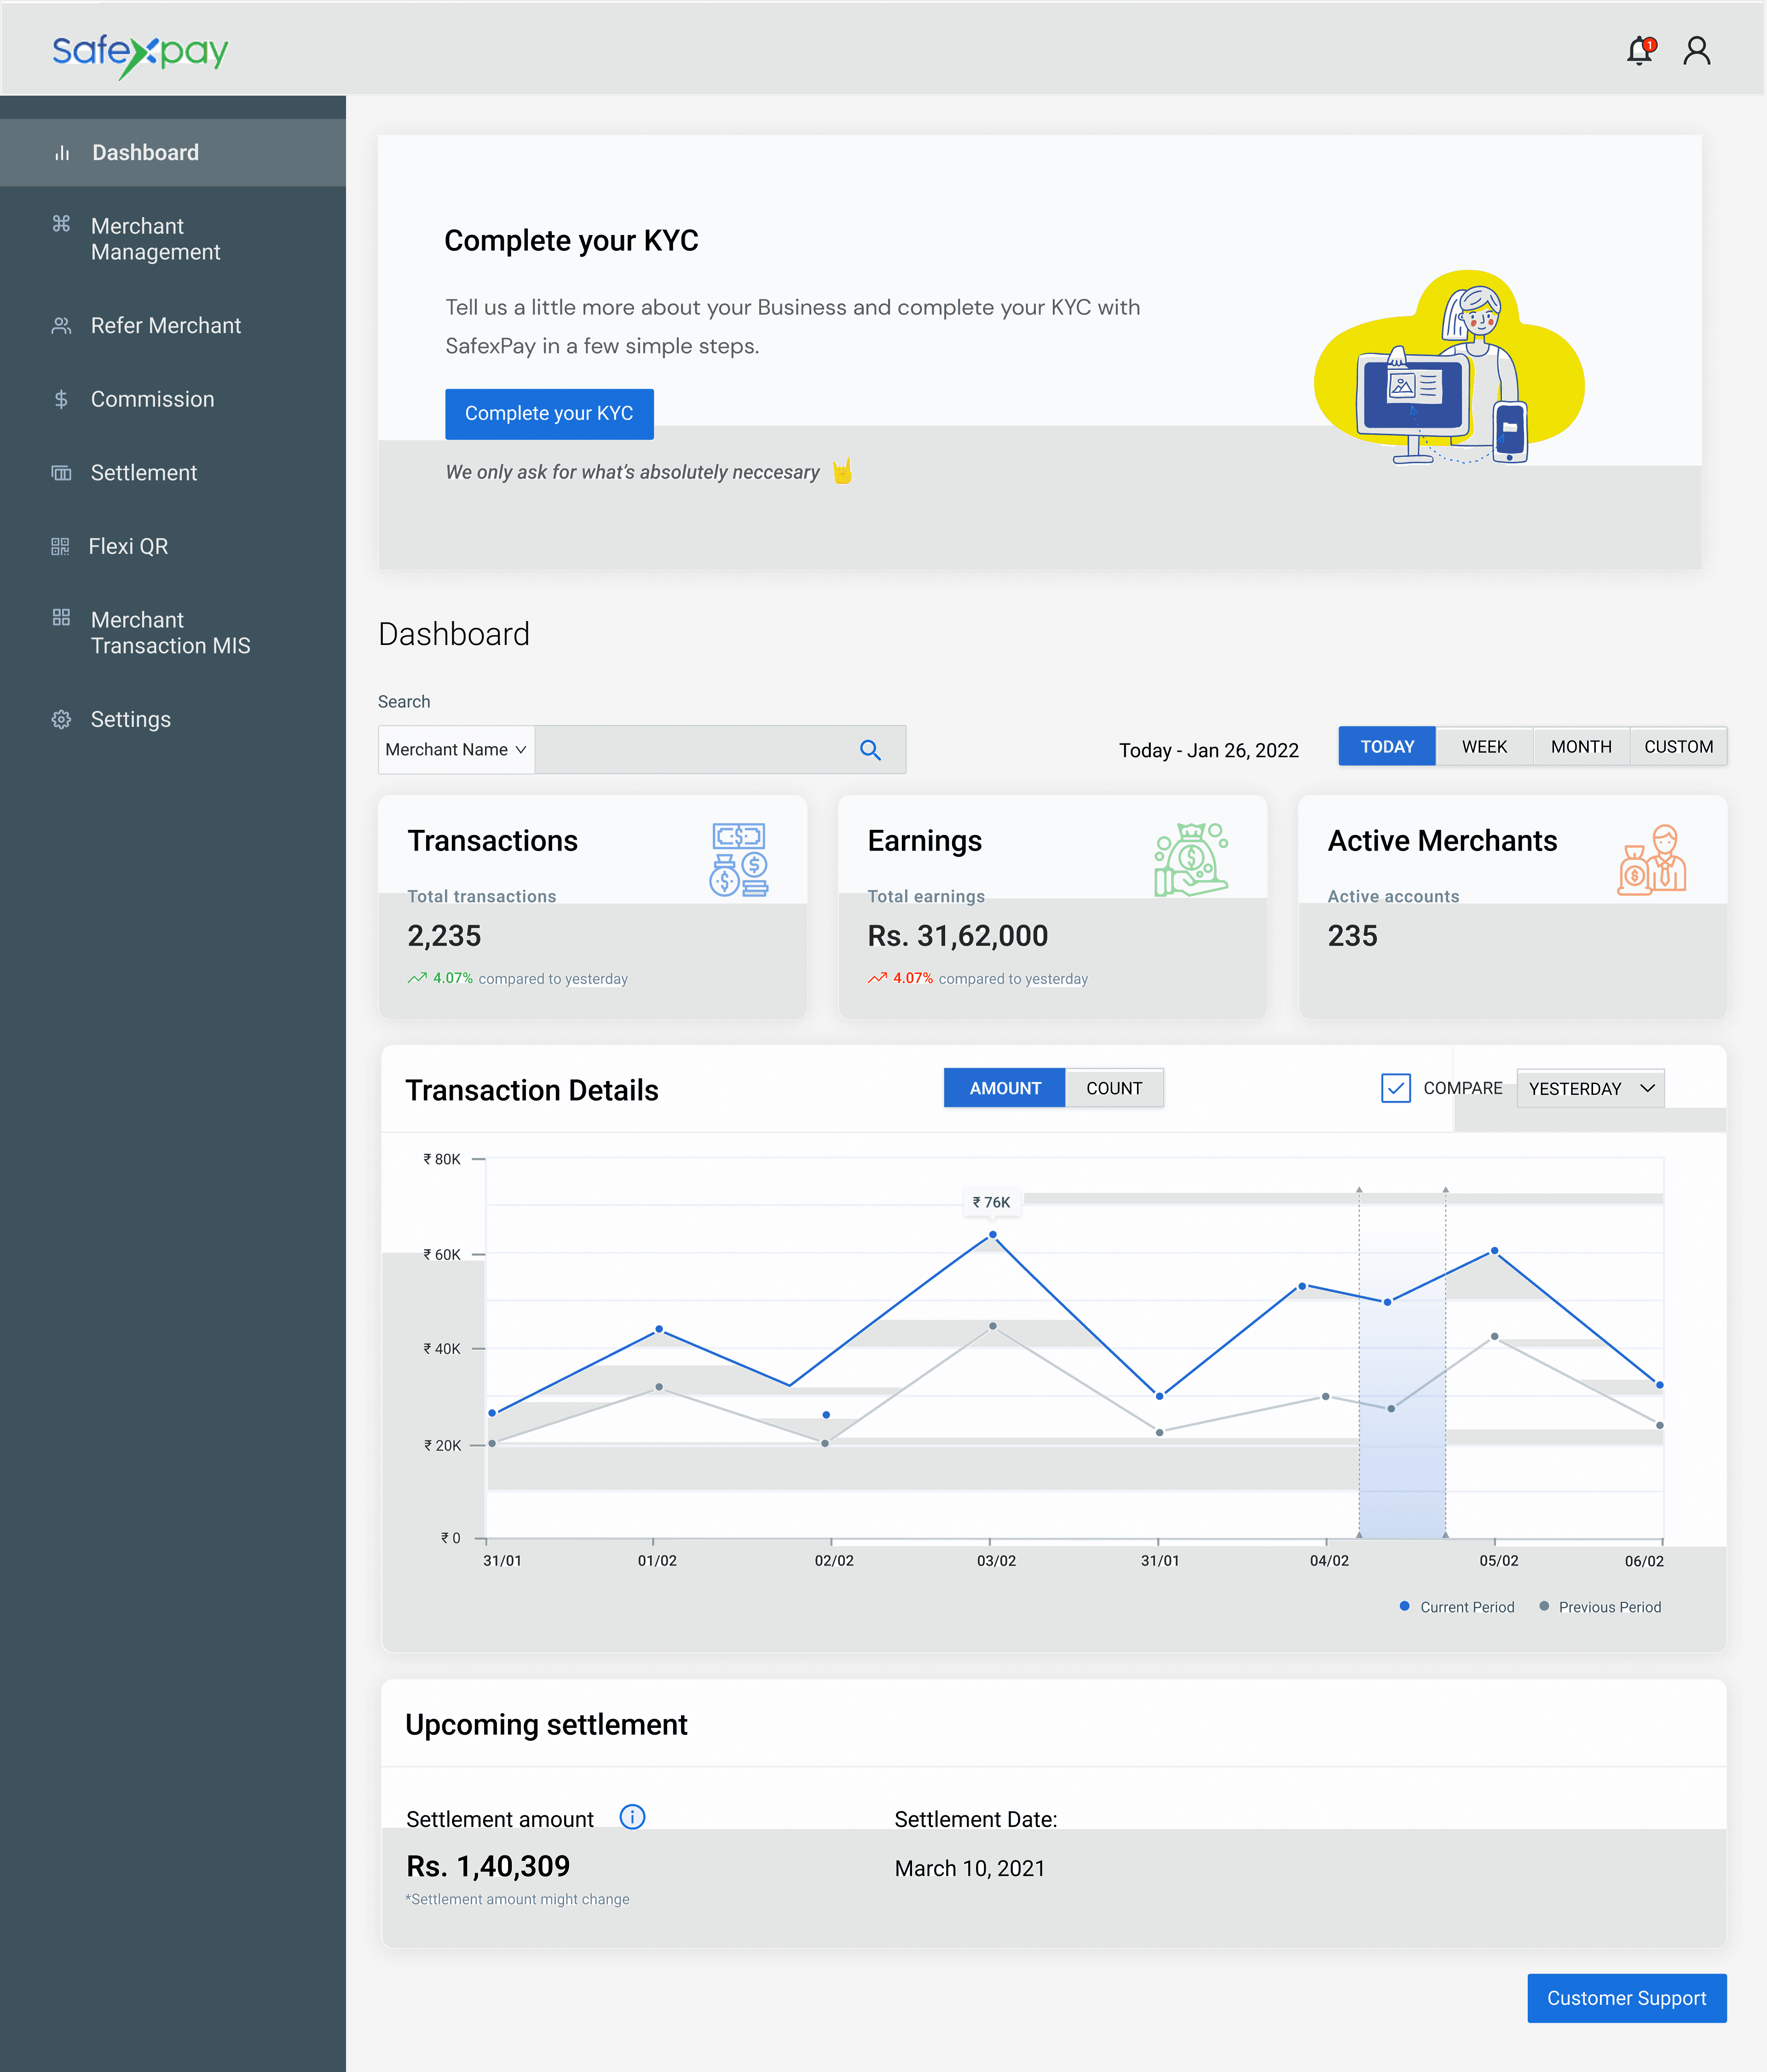Click the Previous Period legend entry
The width and height of the screenshot is (1767, 2072).
(x=1600, y=1607)
